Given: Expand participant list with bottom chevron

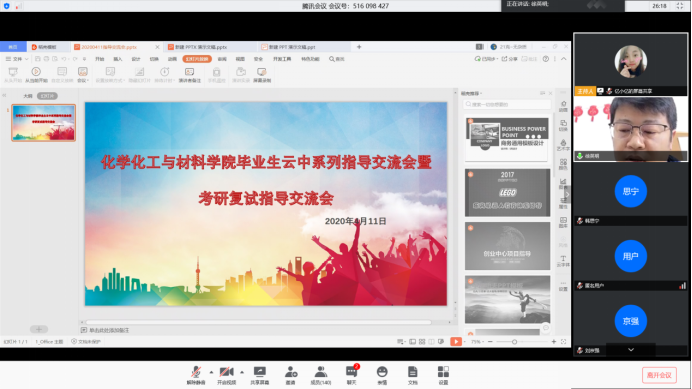Looking at the screenshot, I should point(631,350).
